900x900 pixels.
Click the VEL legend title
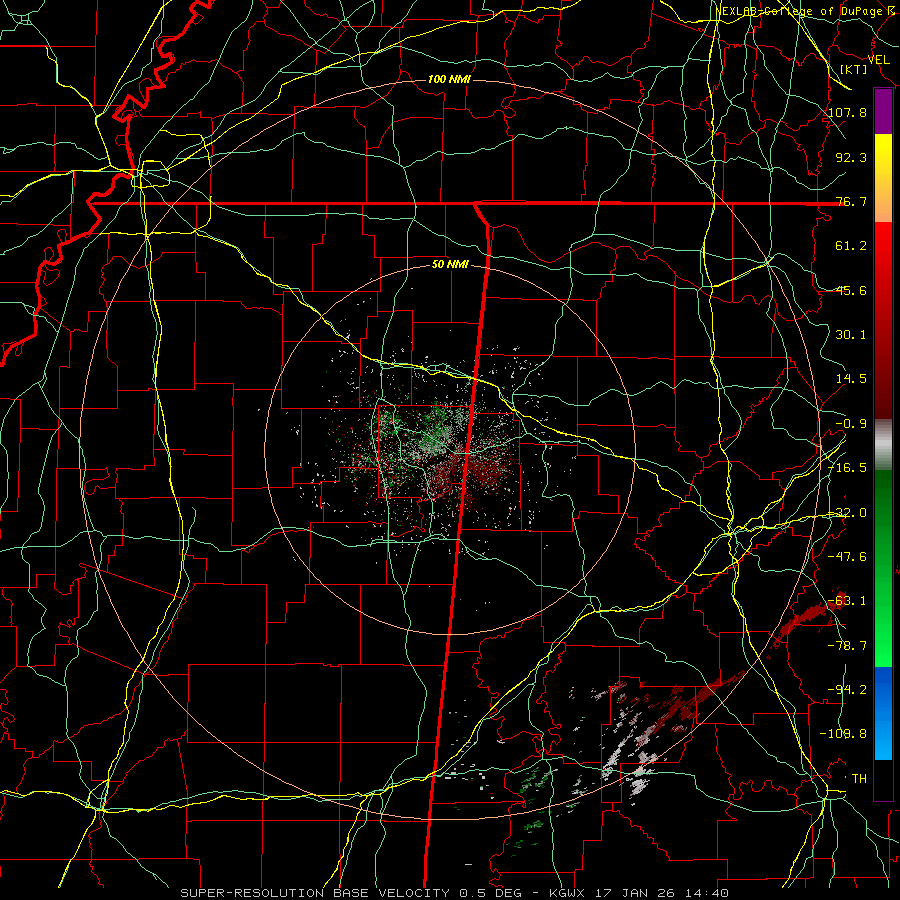(879, 60)
